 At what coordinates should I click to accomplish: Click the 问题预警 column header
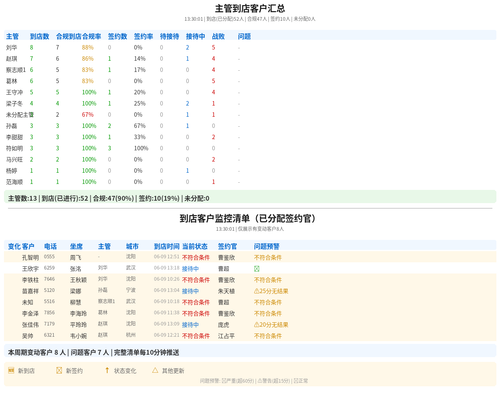point(267,246)
